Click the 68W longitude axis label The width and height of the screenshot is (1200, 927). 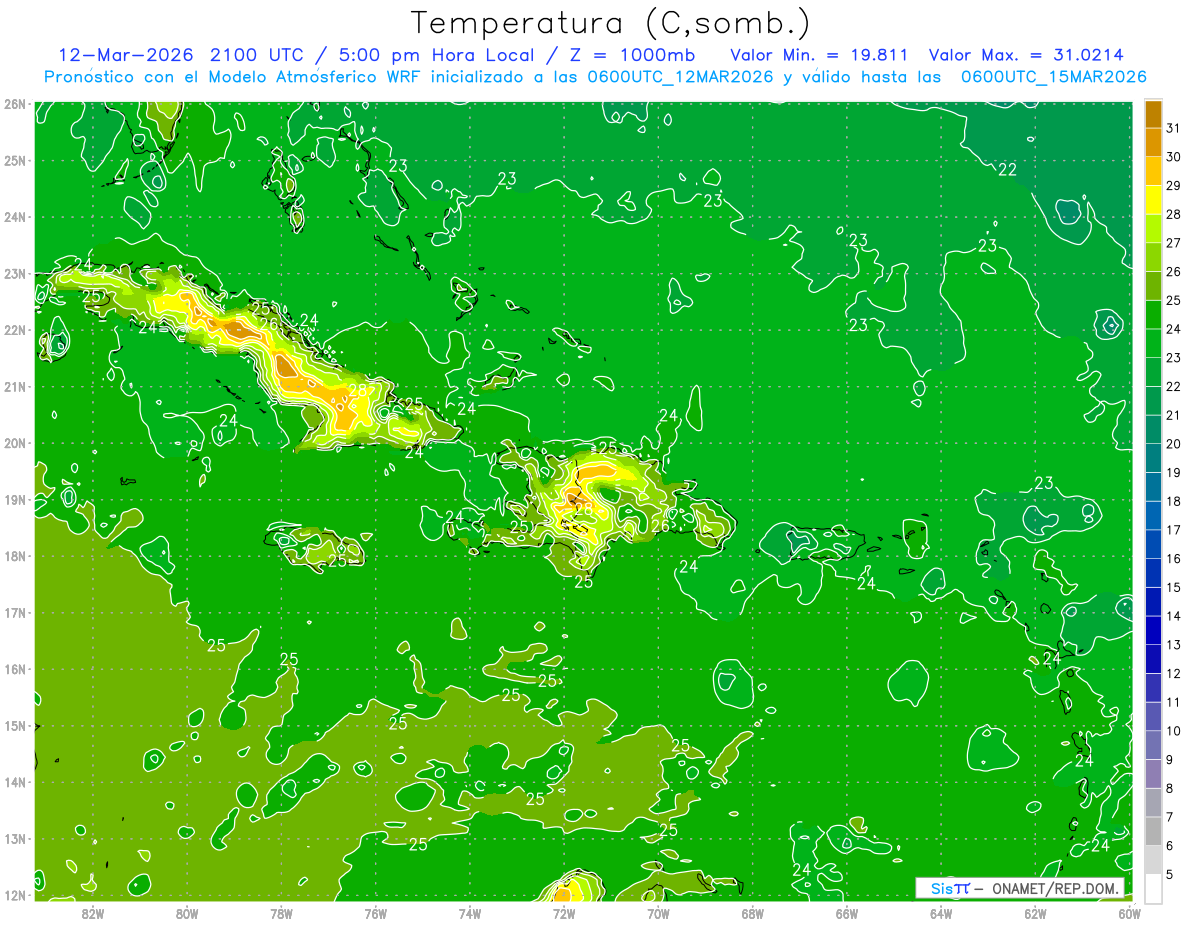pyautogui.click(x=753, y=912)
